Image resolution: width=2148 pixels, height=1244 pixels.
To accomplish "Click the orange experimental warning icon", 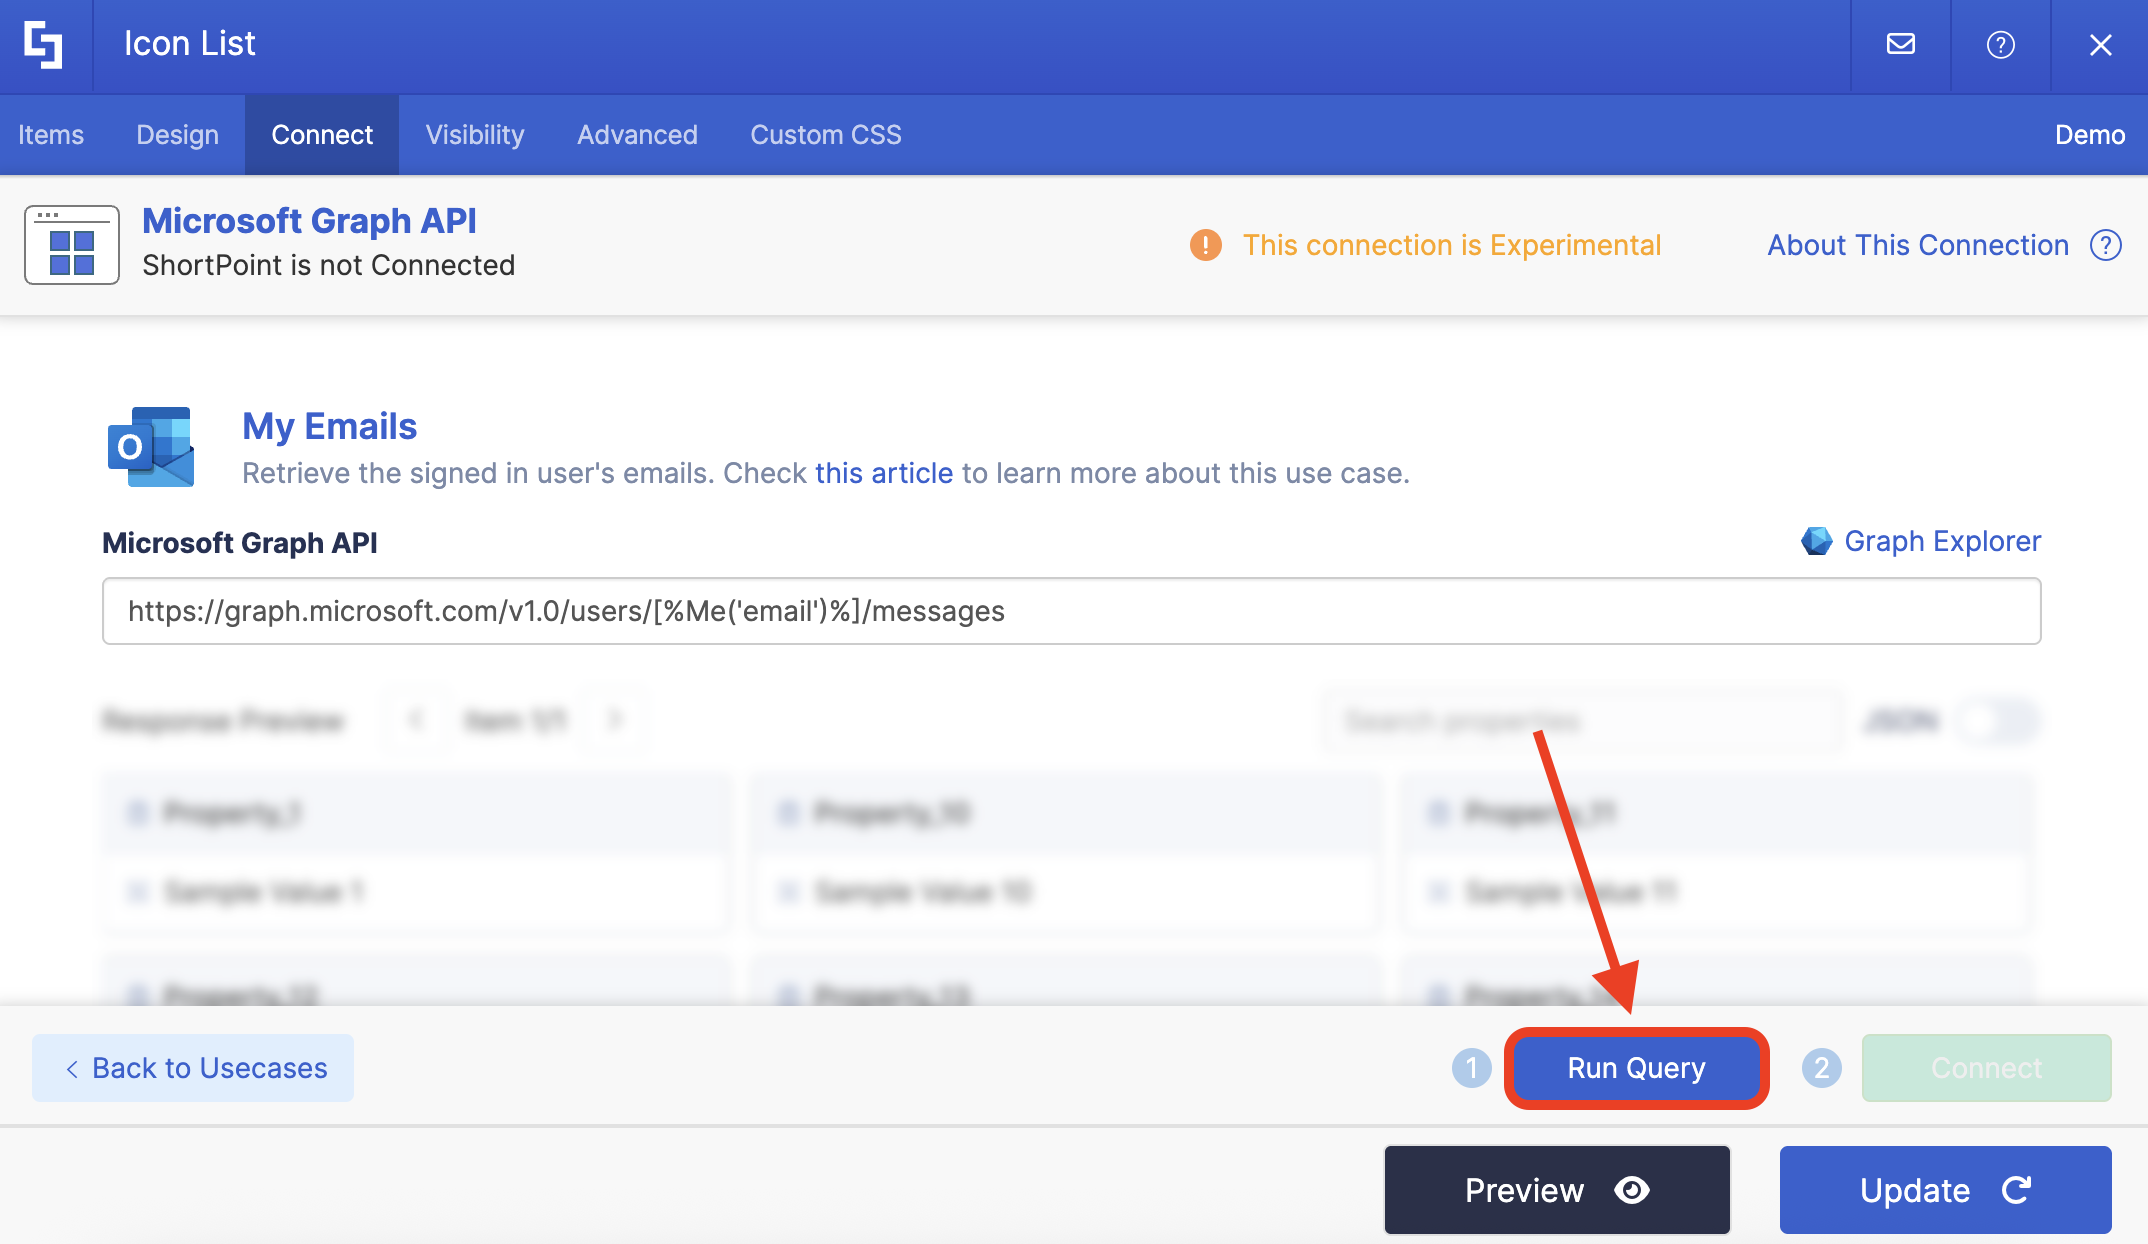I will click(1205, 245).
